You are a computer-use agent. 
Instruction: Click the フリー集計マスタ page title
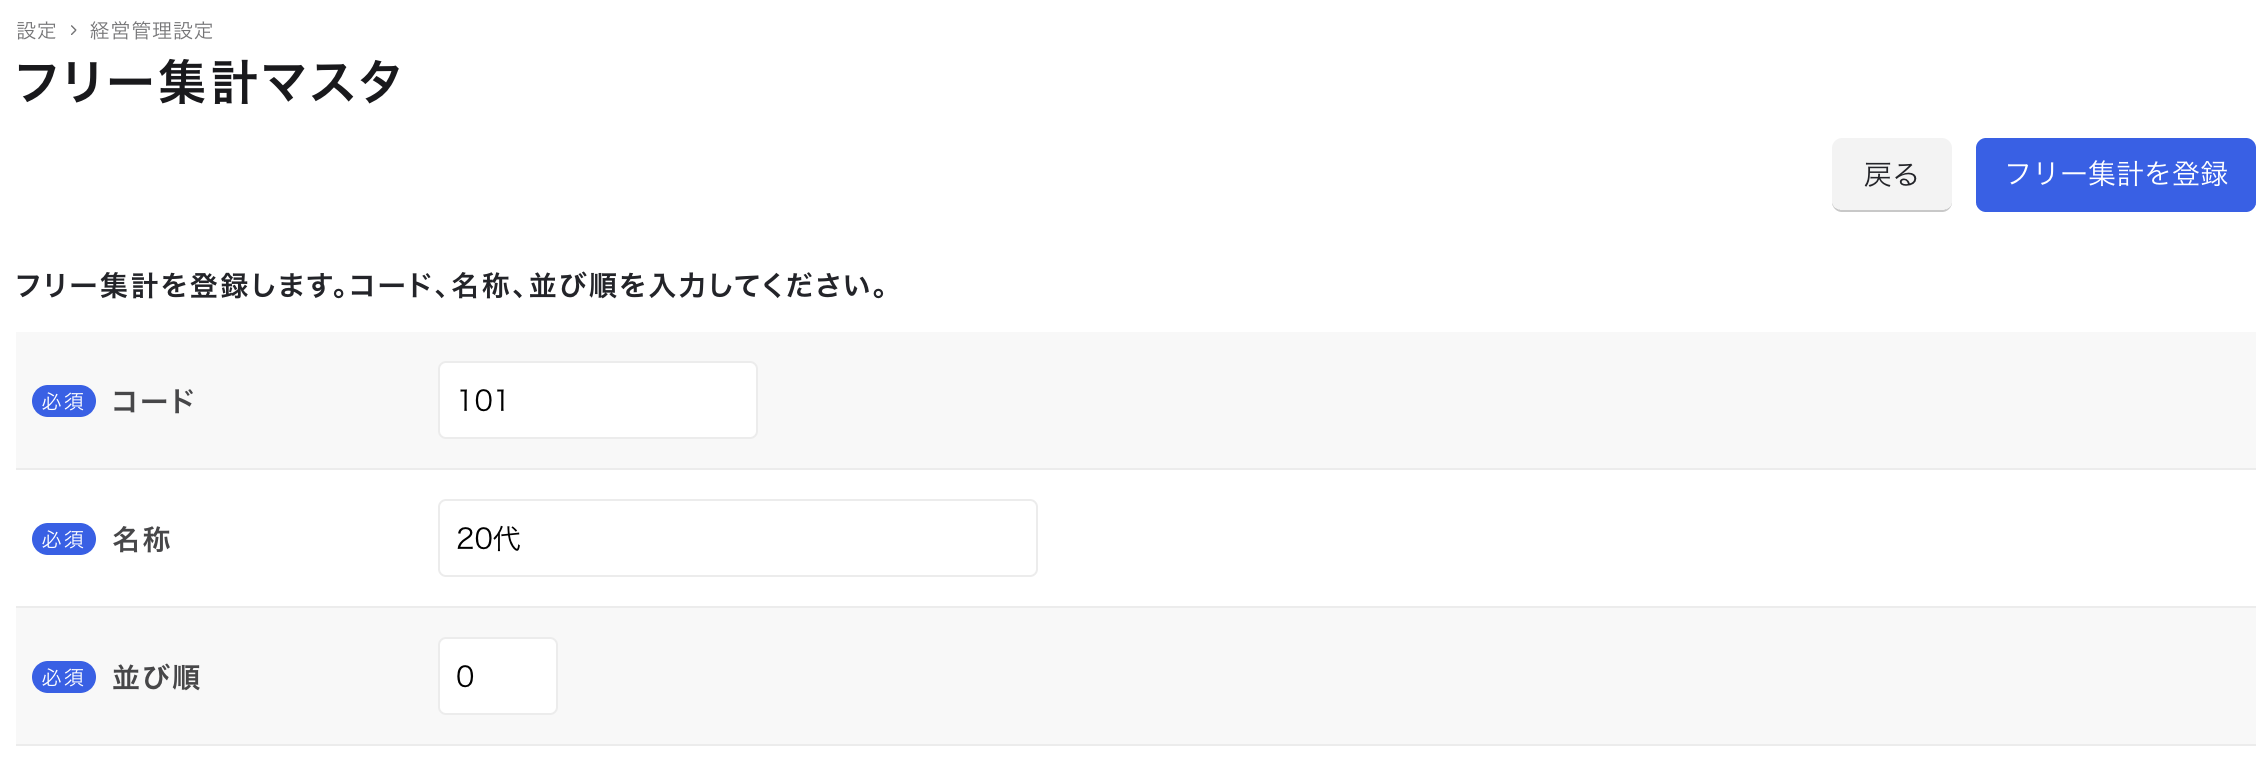tap(208, 82)
